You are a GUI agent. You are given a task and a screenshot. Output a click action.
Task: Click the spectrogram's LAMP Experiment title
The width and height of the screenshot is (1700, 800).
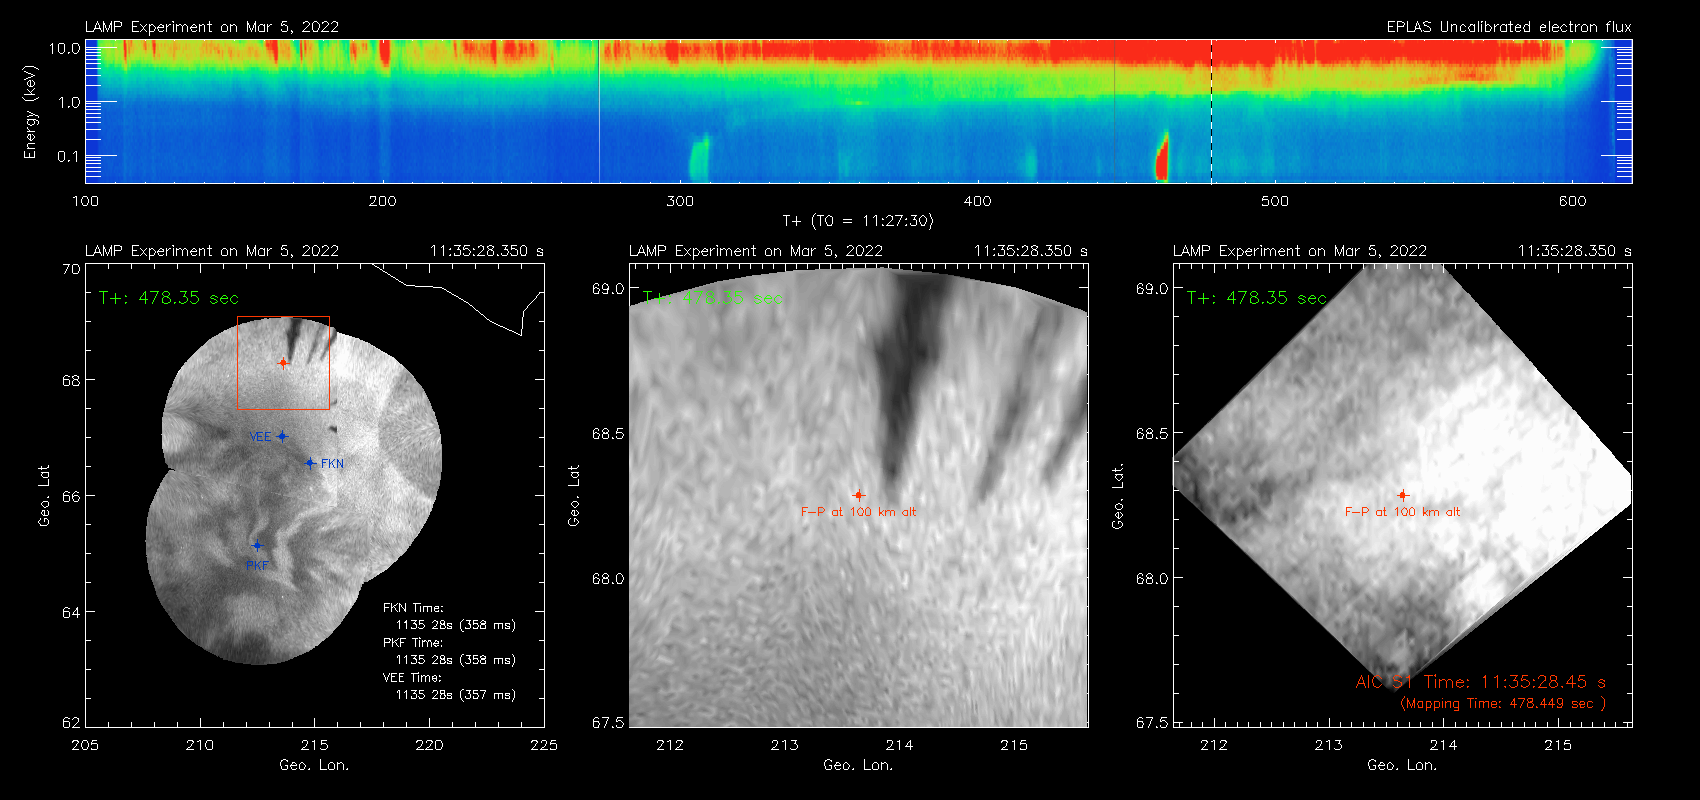click(212, 27)
